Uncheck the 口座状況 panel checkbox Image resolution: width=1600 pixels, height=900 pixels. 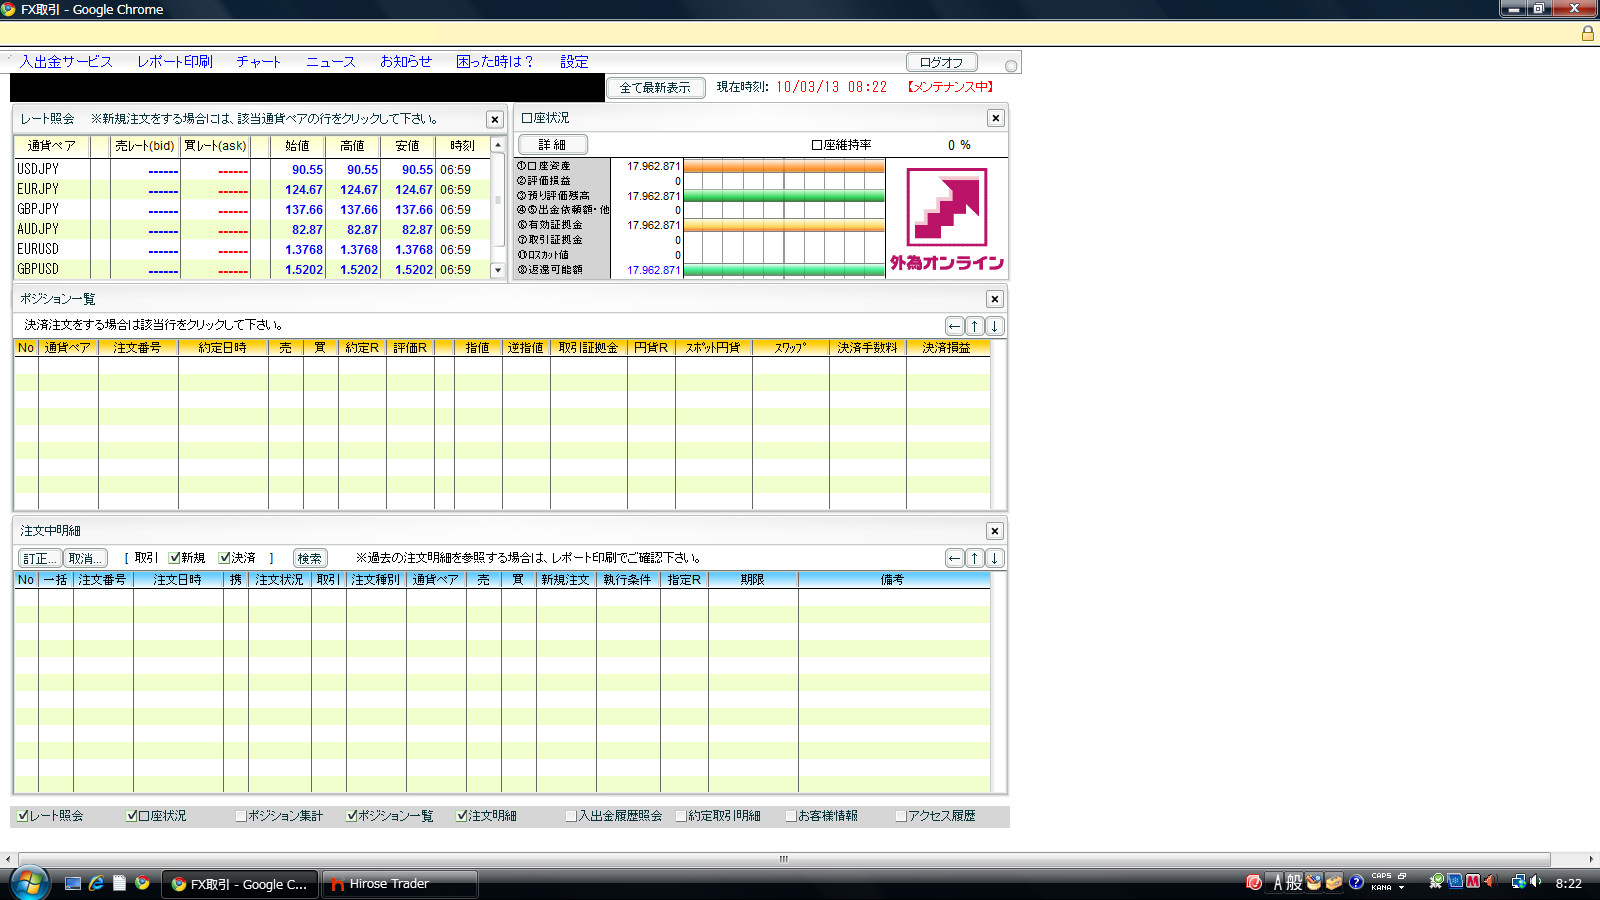132,816
